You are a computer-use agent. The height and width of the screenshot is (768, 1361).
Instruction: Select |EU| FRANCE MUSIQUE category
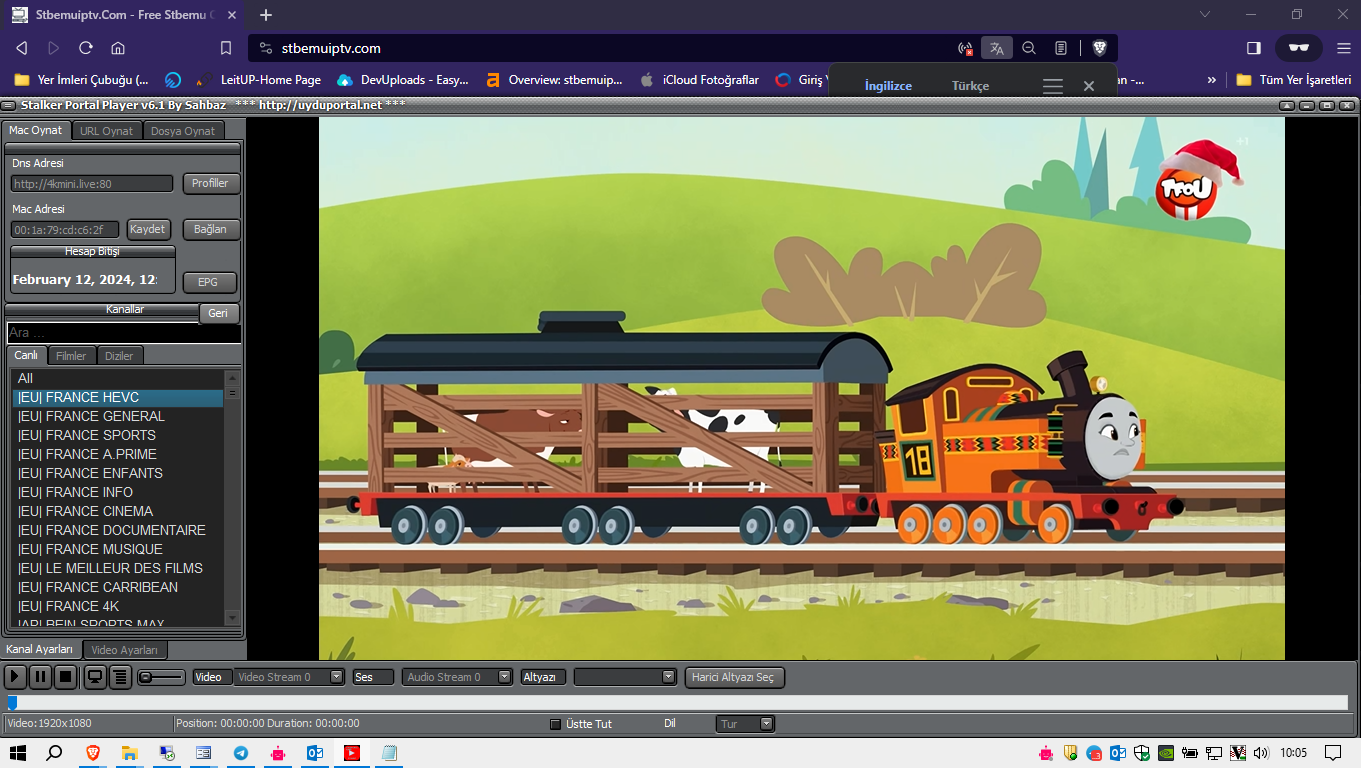118,549
